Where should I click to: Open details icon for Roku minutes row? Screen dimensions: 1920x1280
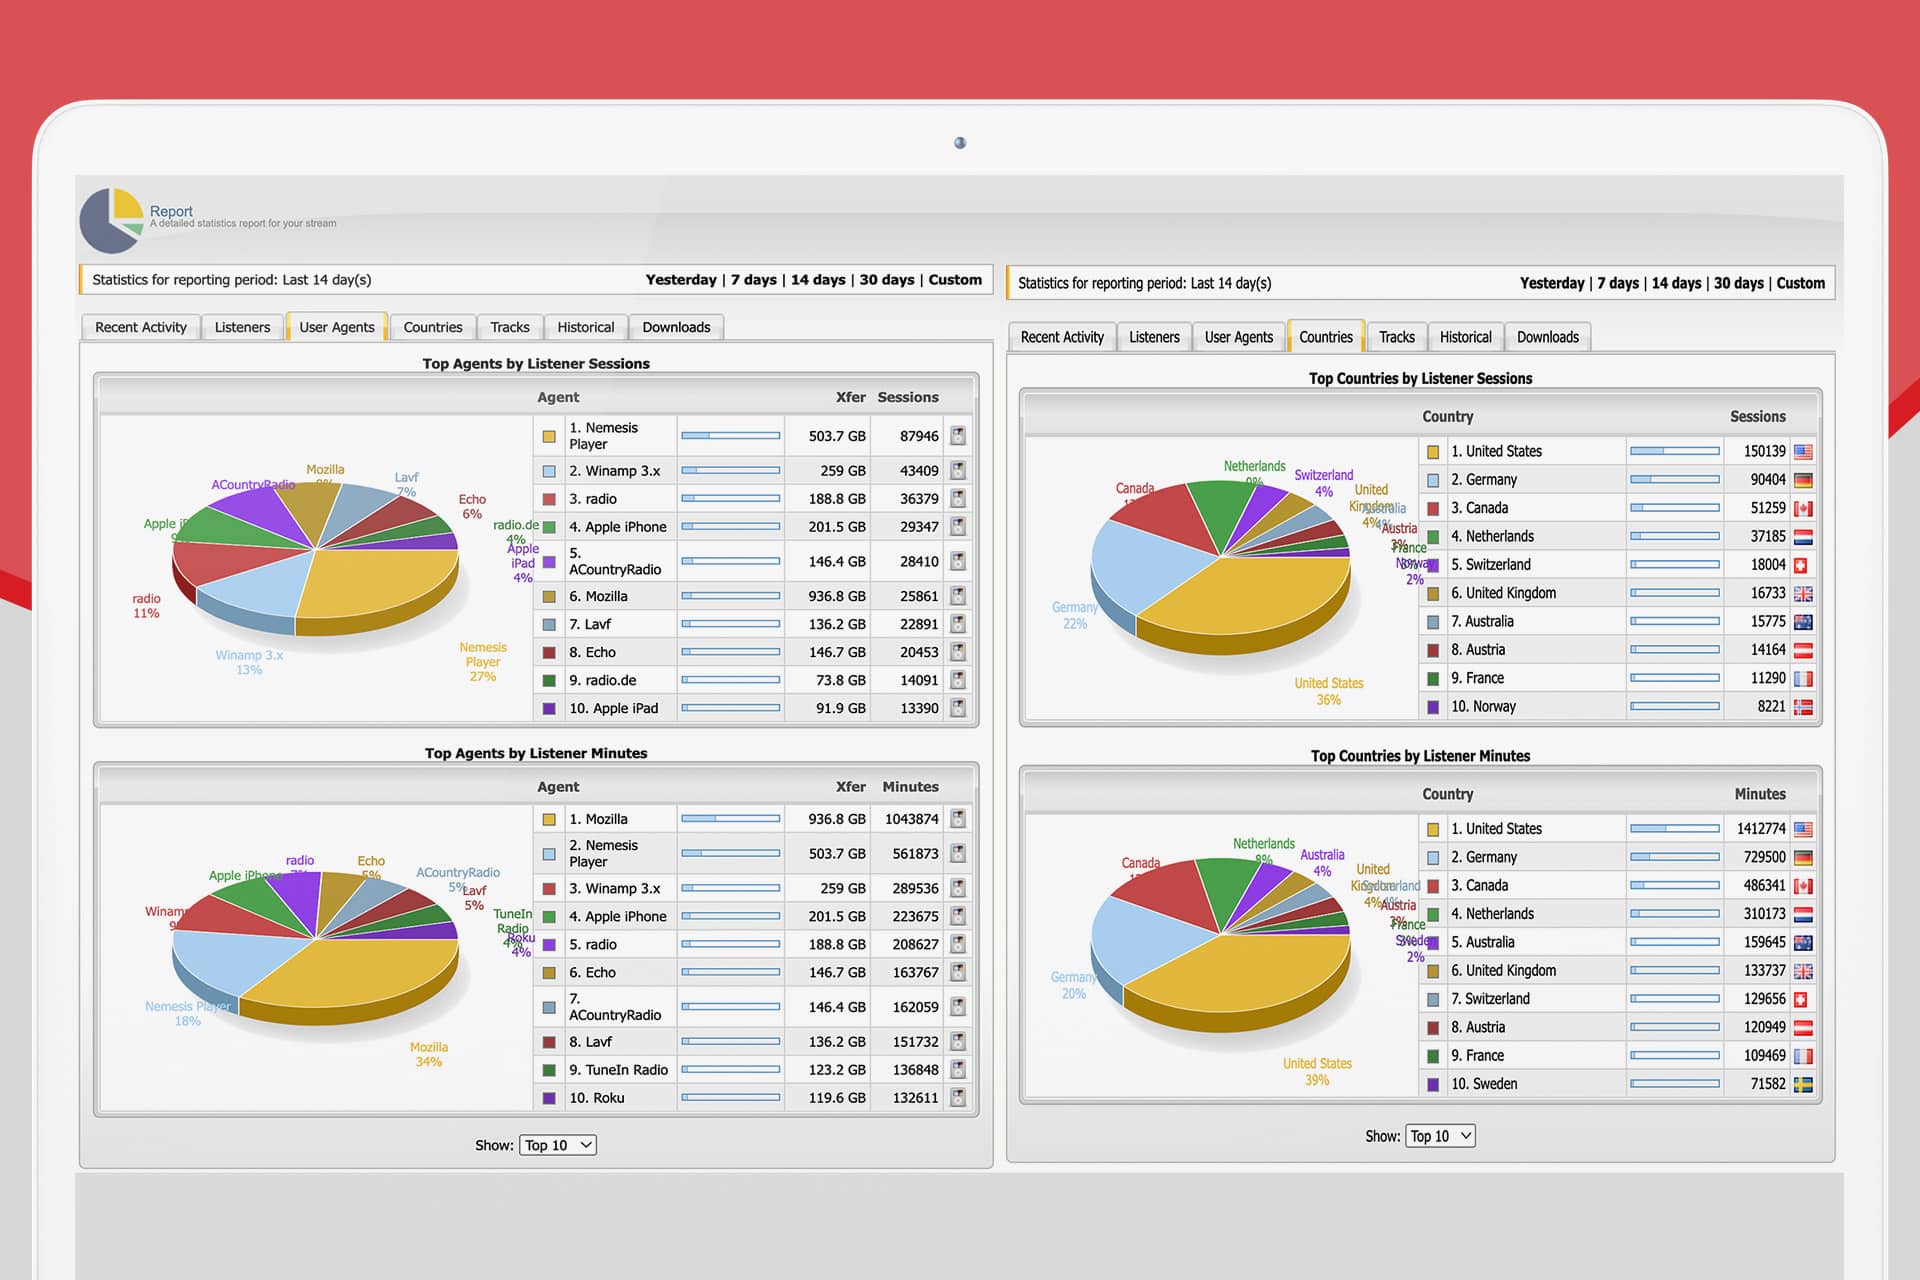click(958, 1097)
